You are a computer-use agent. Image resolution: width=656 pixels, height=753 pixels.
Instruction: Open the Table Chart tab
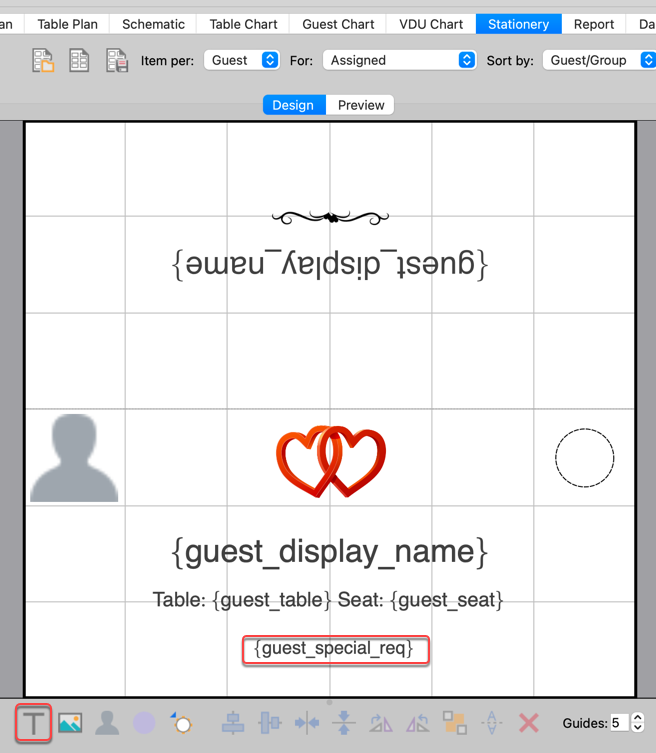(x=243, y=24)
